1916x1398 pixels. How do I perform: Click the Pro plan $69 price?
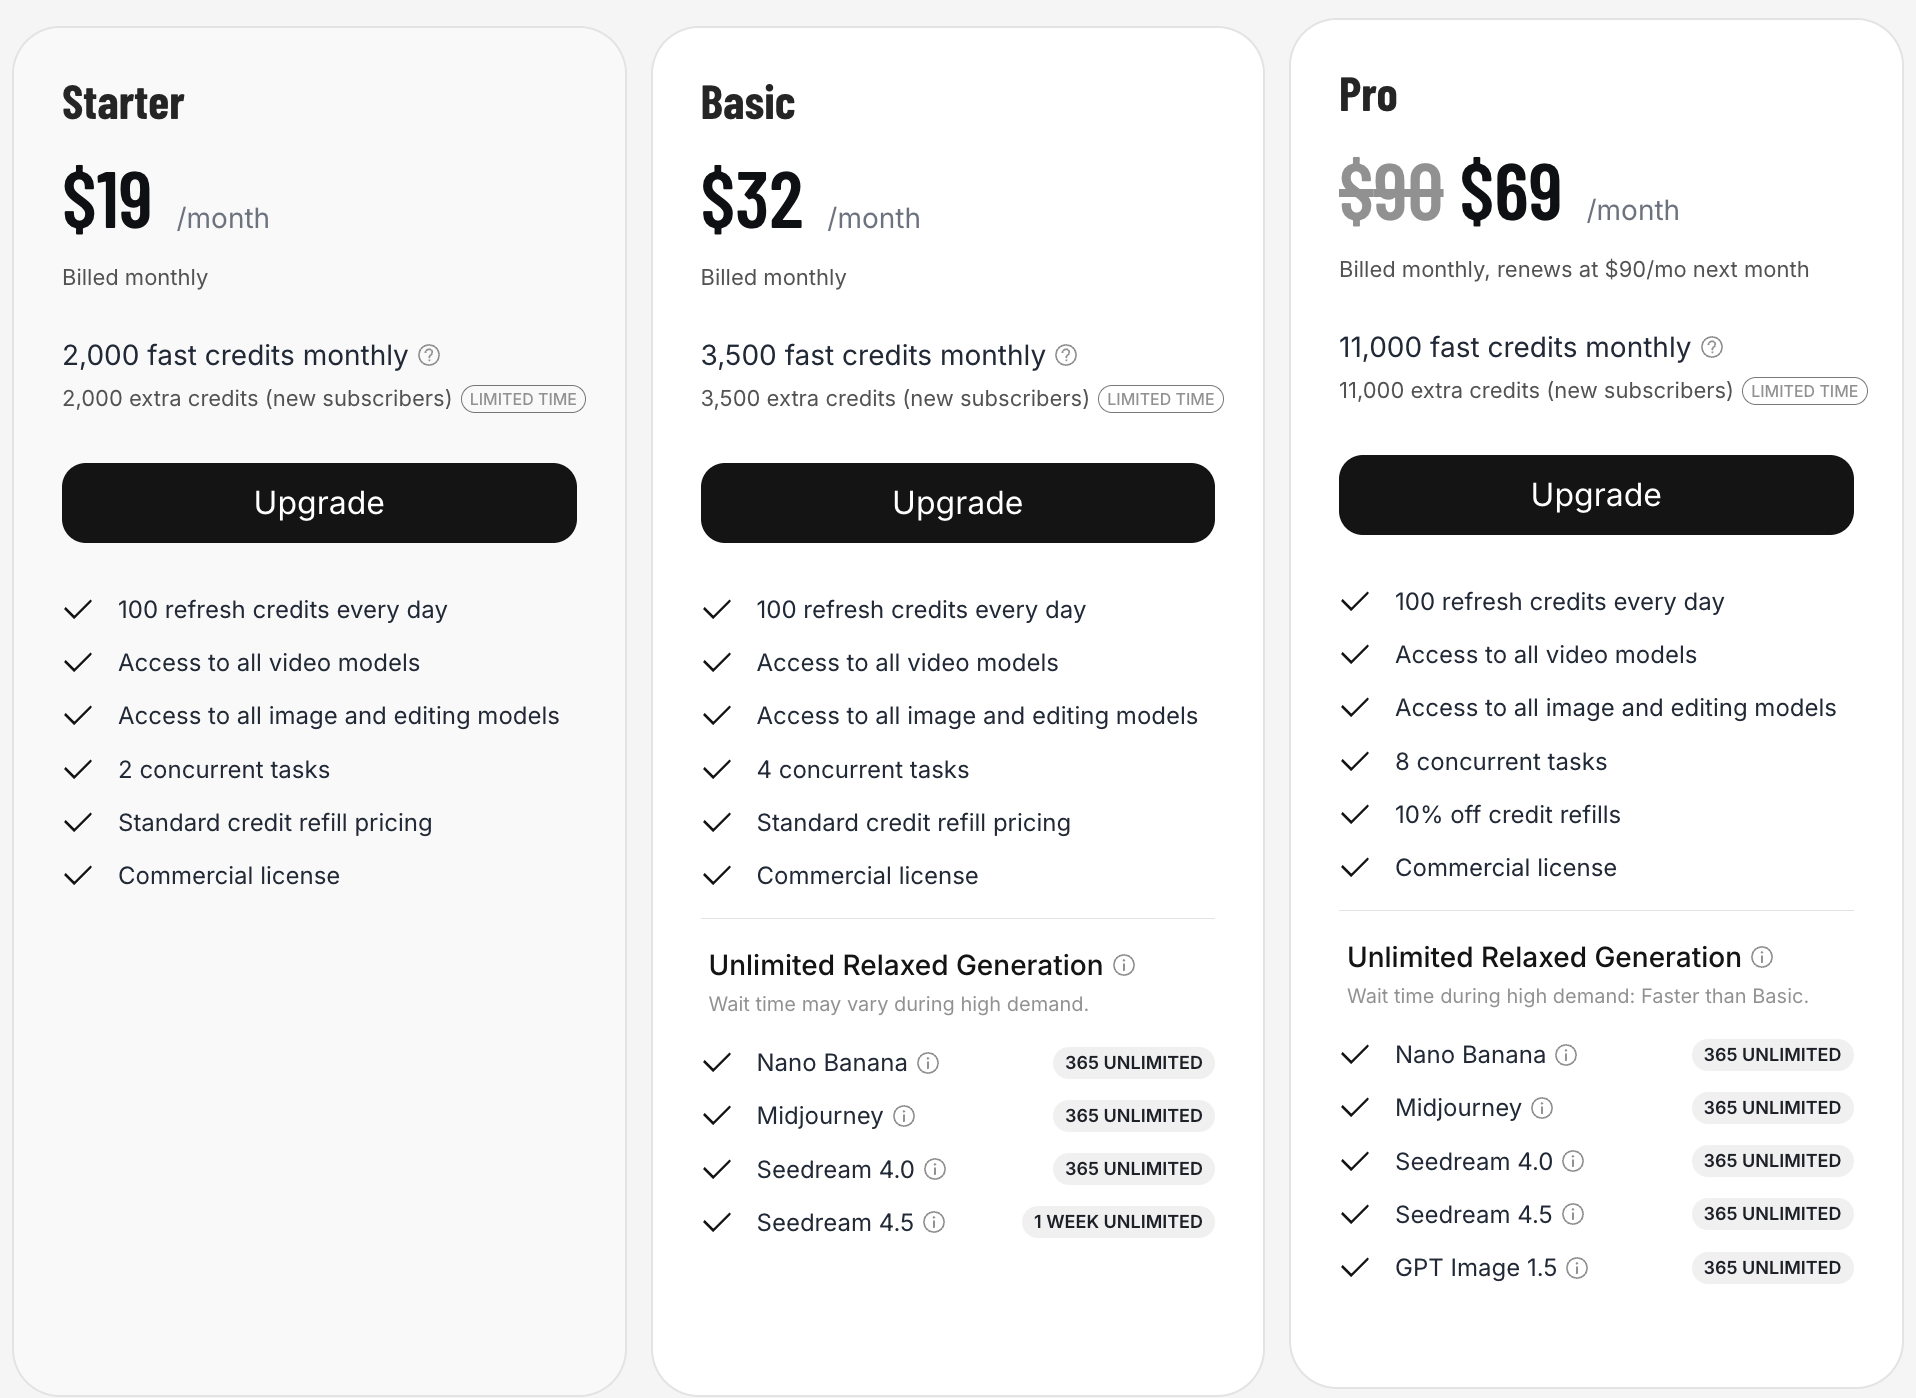[1510, 192]
